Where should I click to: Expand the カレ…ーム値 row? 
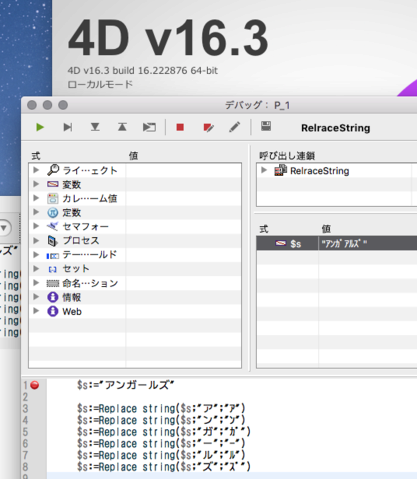click(x=36, y=198)
